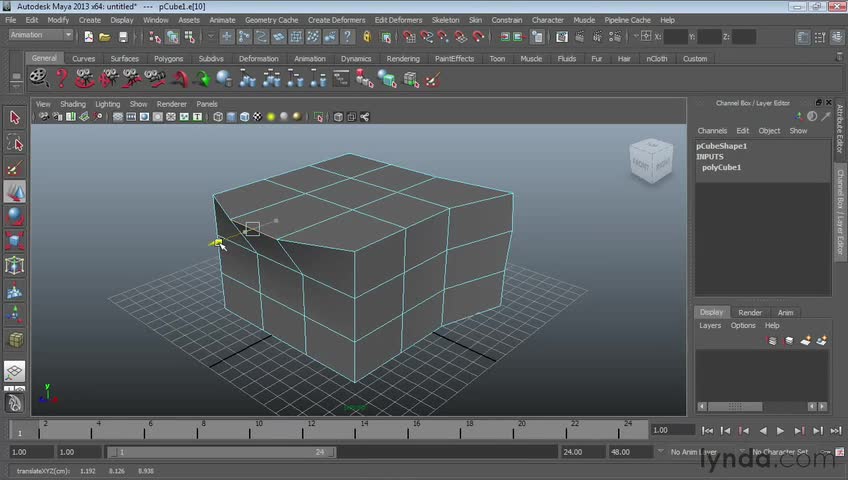
Task: Click the view cube in viewport
Action: tap(649, 161)
